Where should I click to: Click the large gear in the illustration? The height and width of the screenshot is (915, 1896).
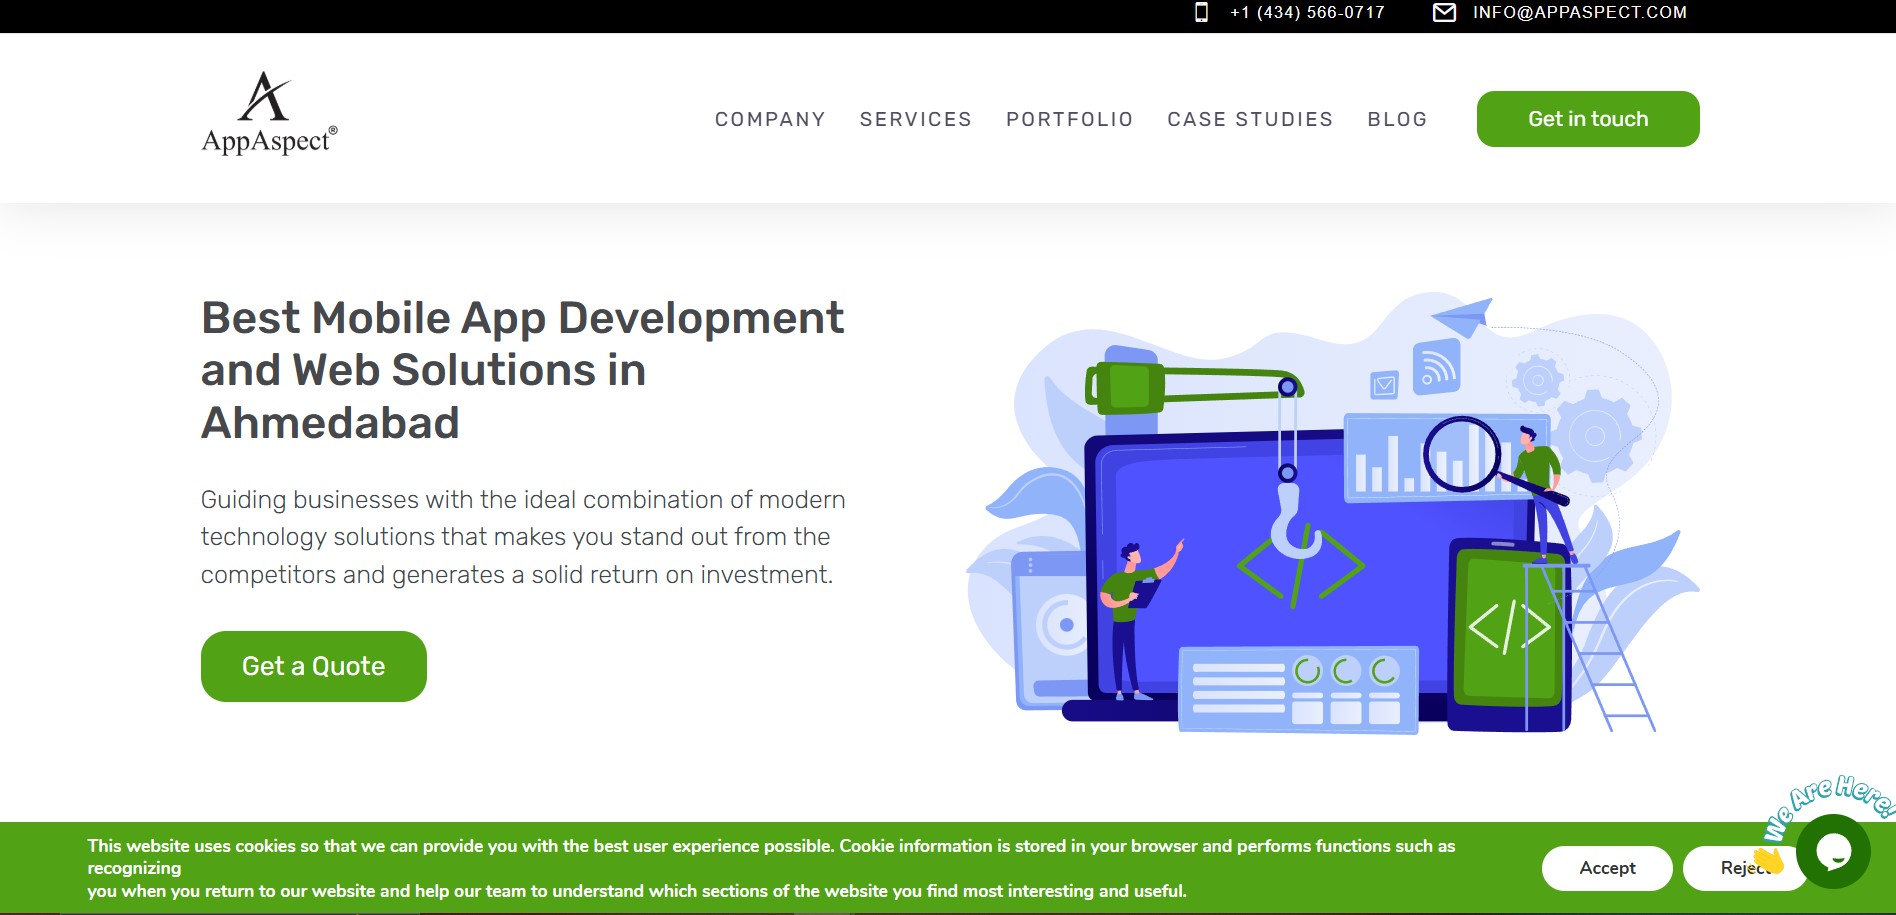point(1594,435)
